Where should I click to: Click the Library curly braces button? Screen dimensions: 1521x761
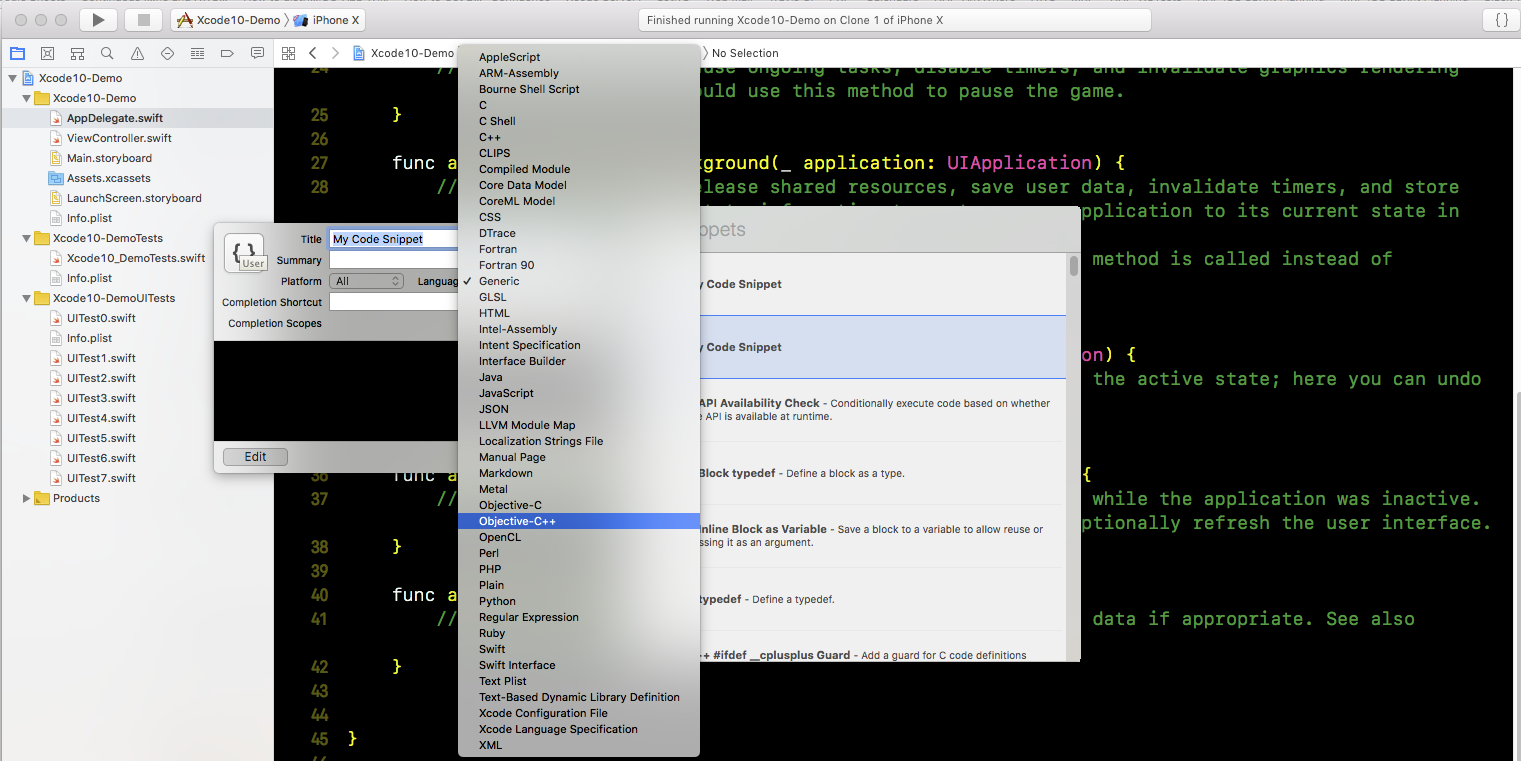pyautogui.click(x=1501, y=20)
